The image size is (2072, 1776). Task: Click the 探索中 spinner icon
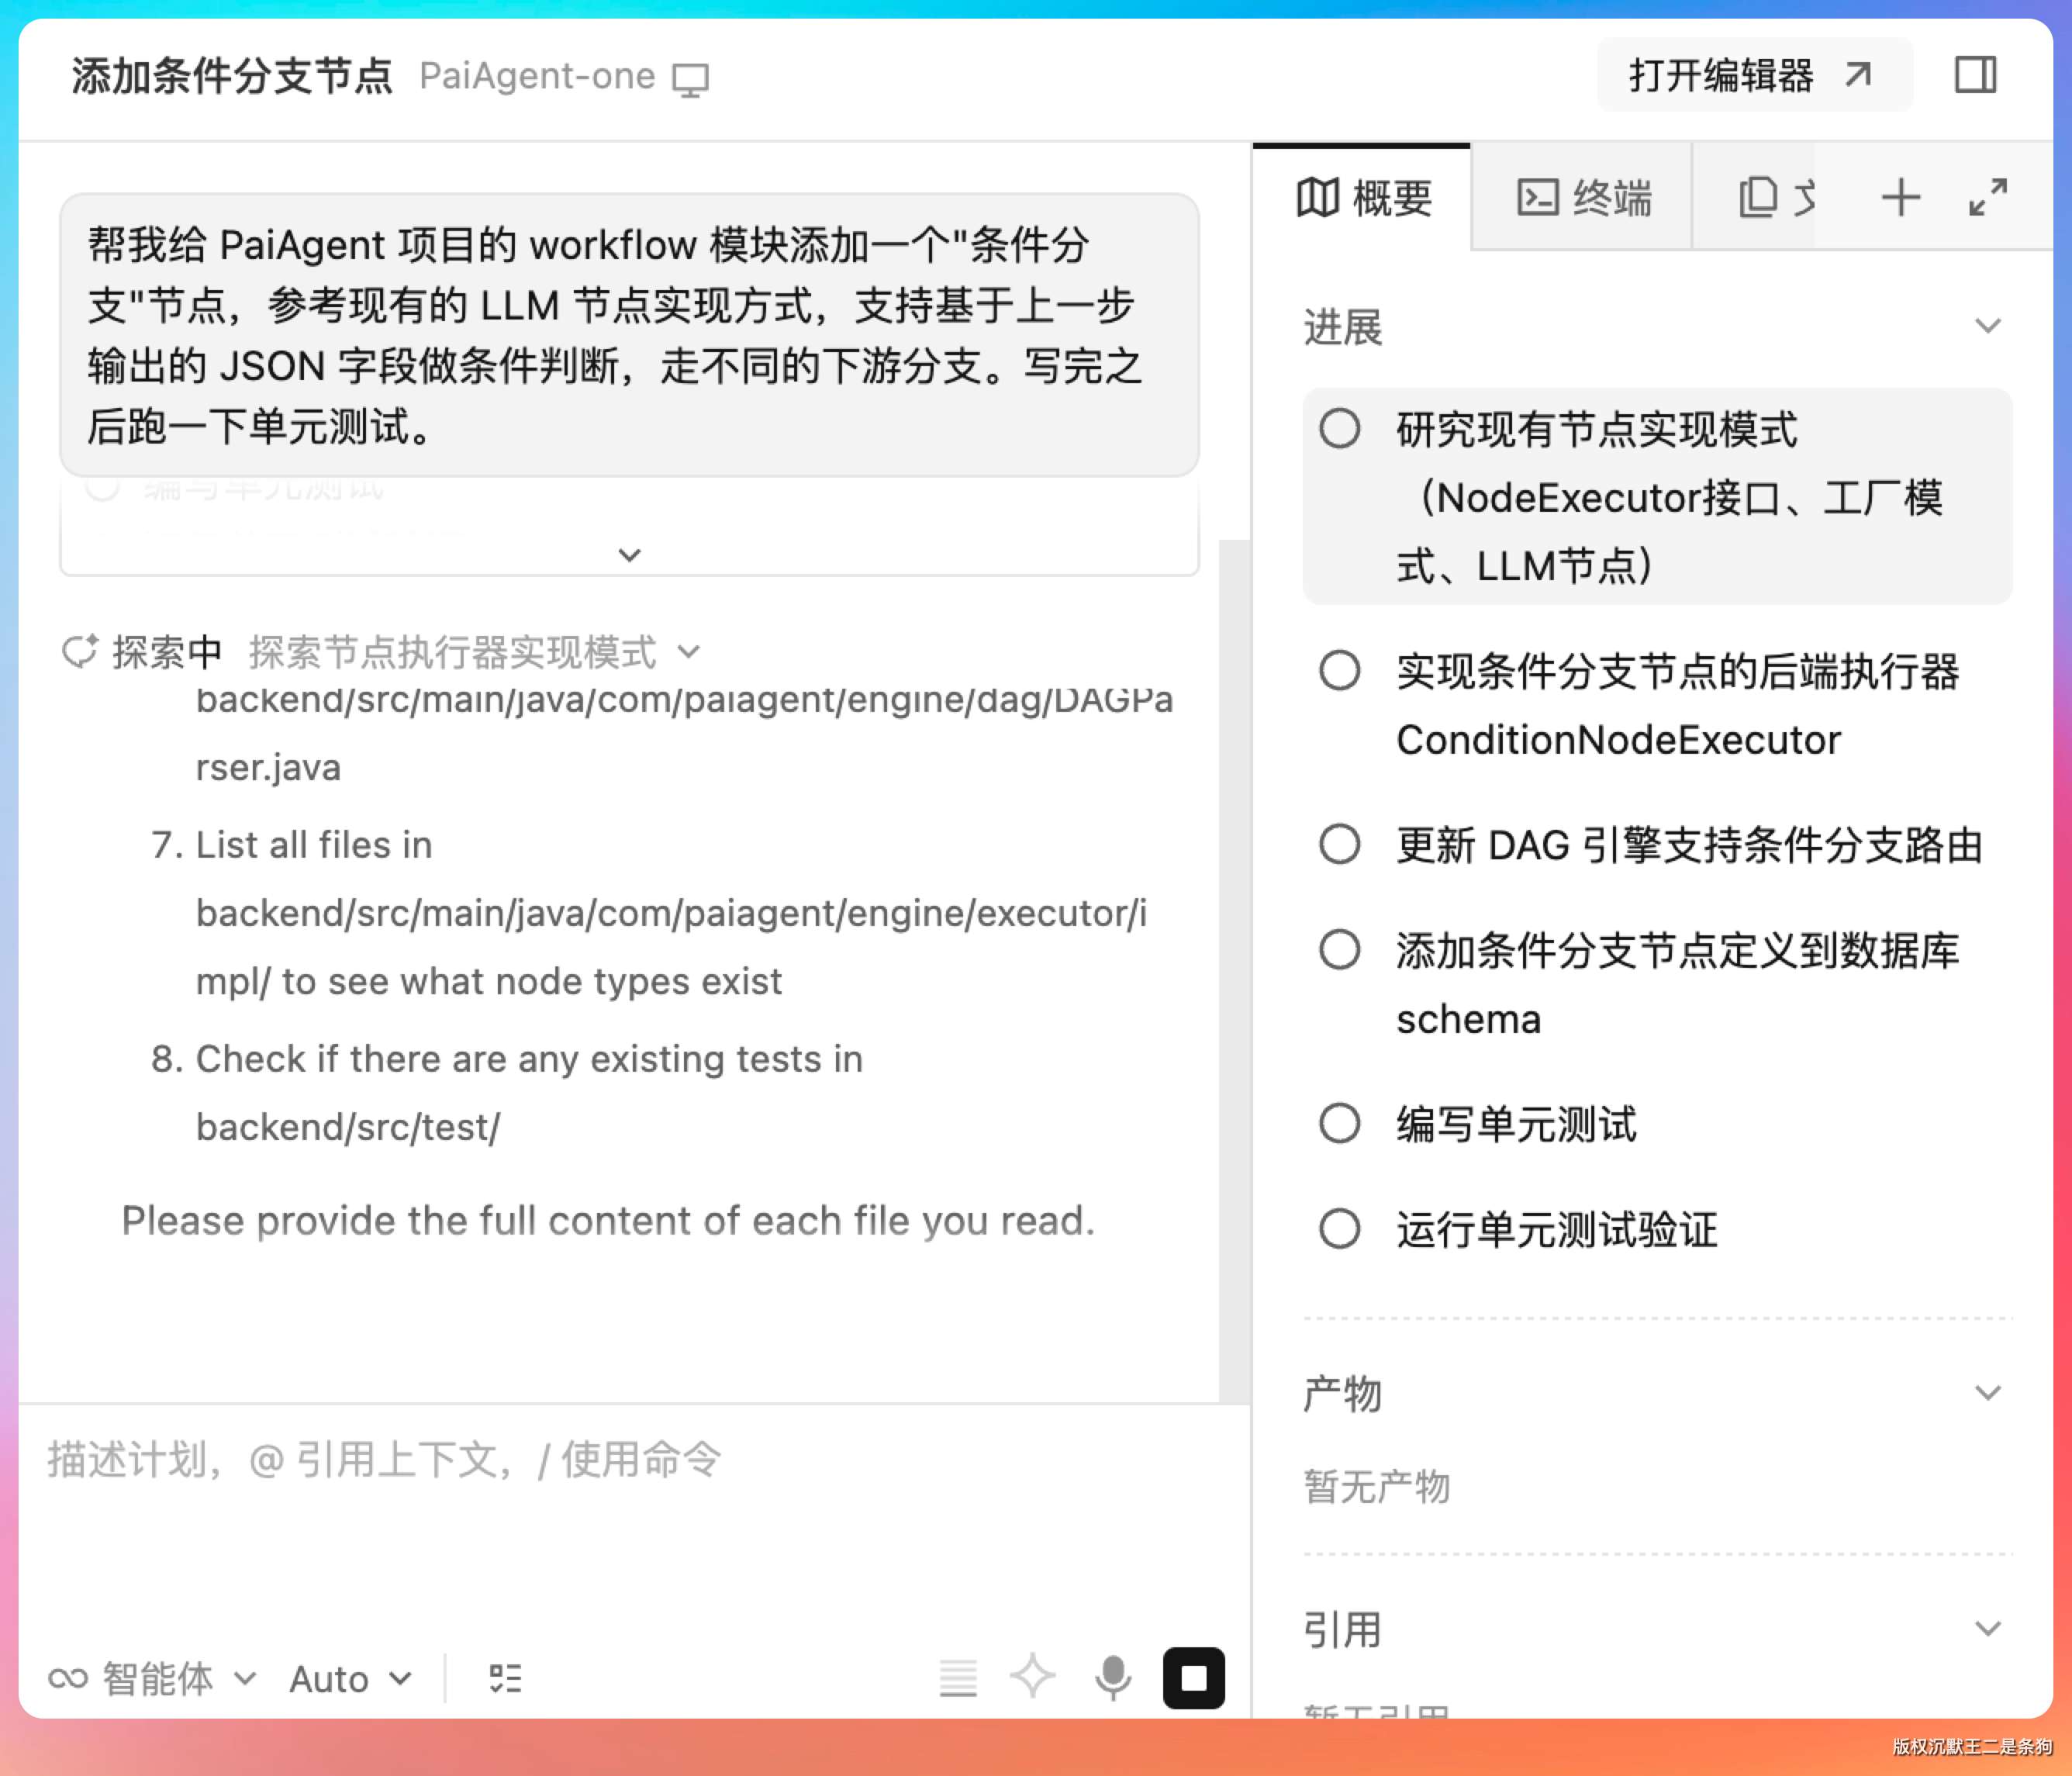80,651
